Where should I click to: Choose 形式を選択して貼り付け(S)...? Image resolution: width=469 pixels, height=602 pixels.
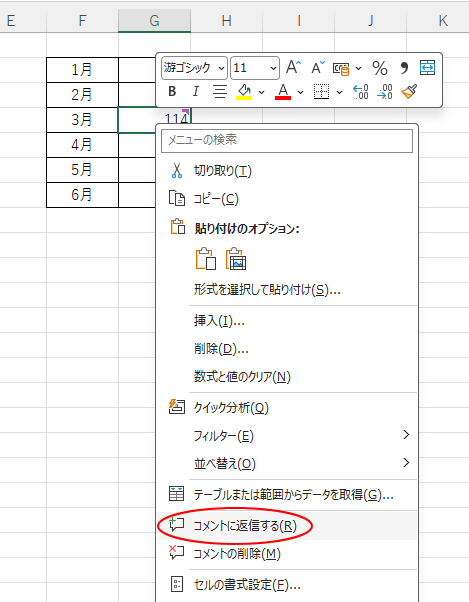coord(287,289)
